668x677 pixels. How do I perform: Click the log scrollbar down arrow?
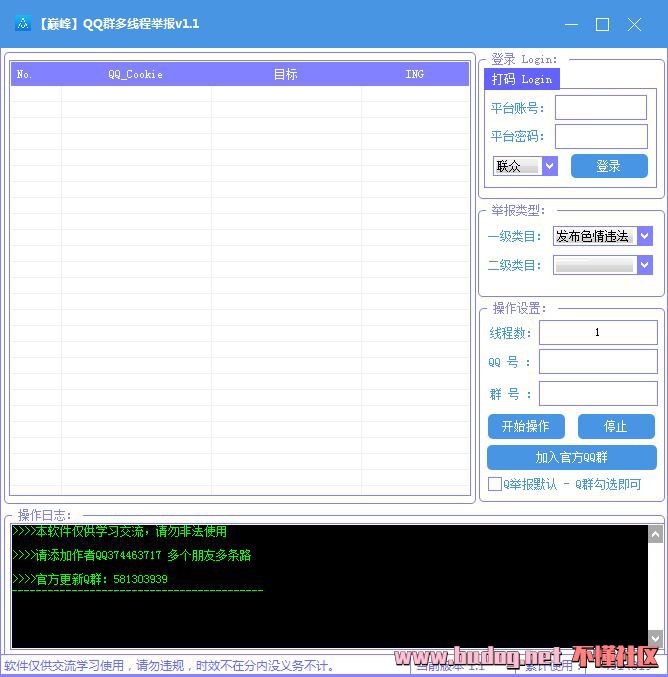(x=655, y=638)
